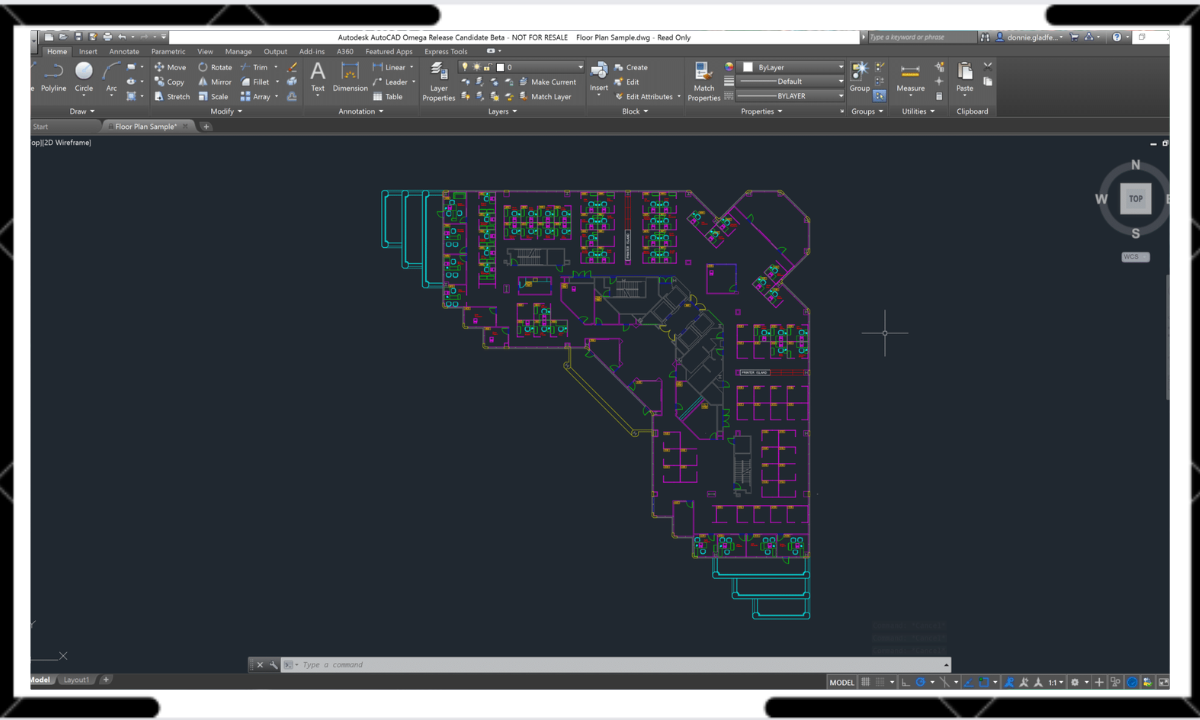1200x720 pixels.
Task: Open the layer selection dropdown
Action: (580, 67)
